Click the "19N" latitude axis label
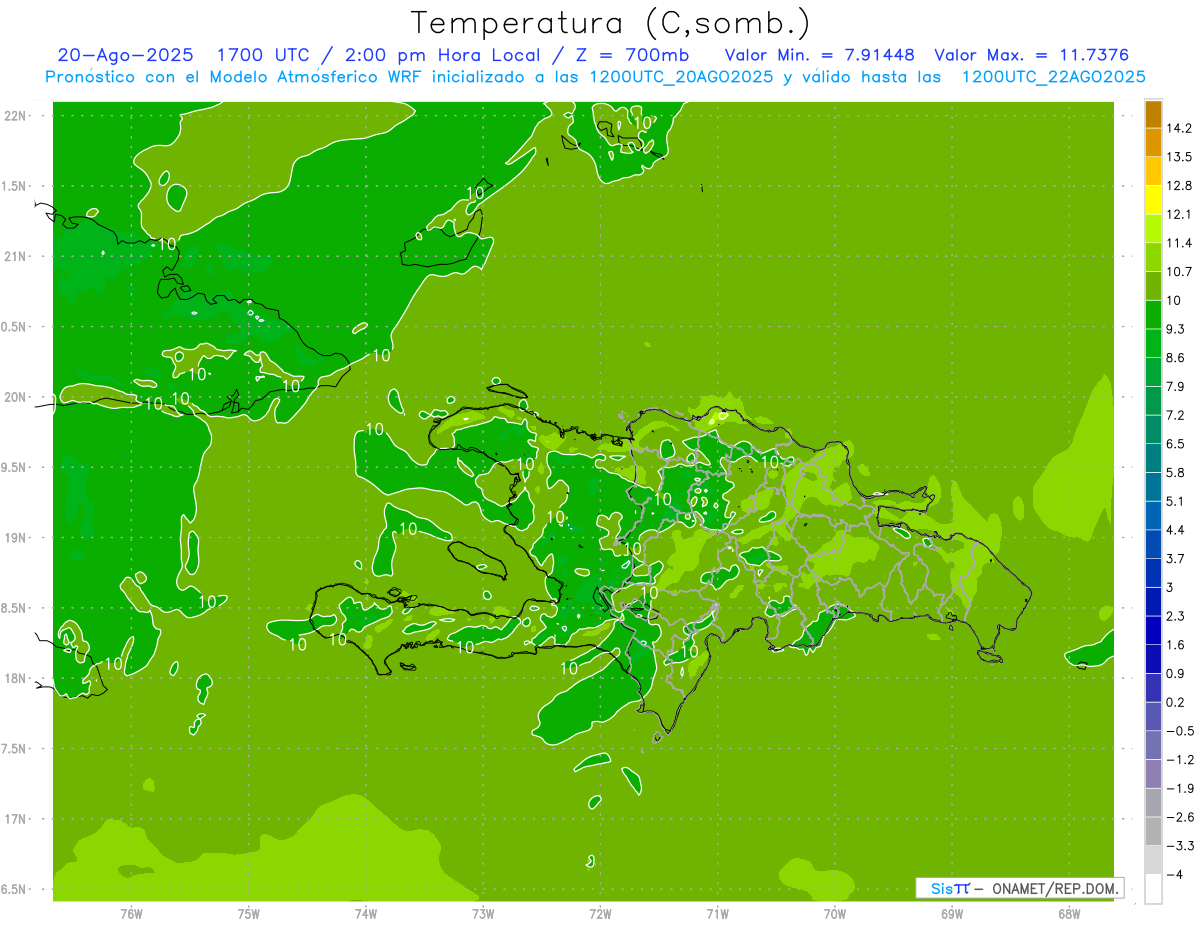 pyautogui.click(x=16, y=538)
